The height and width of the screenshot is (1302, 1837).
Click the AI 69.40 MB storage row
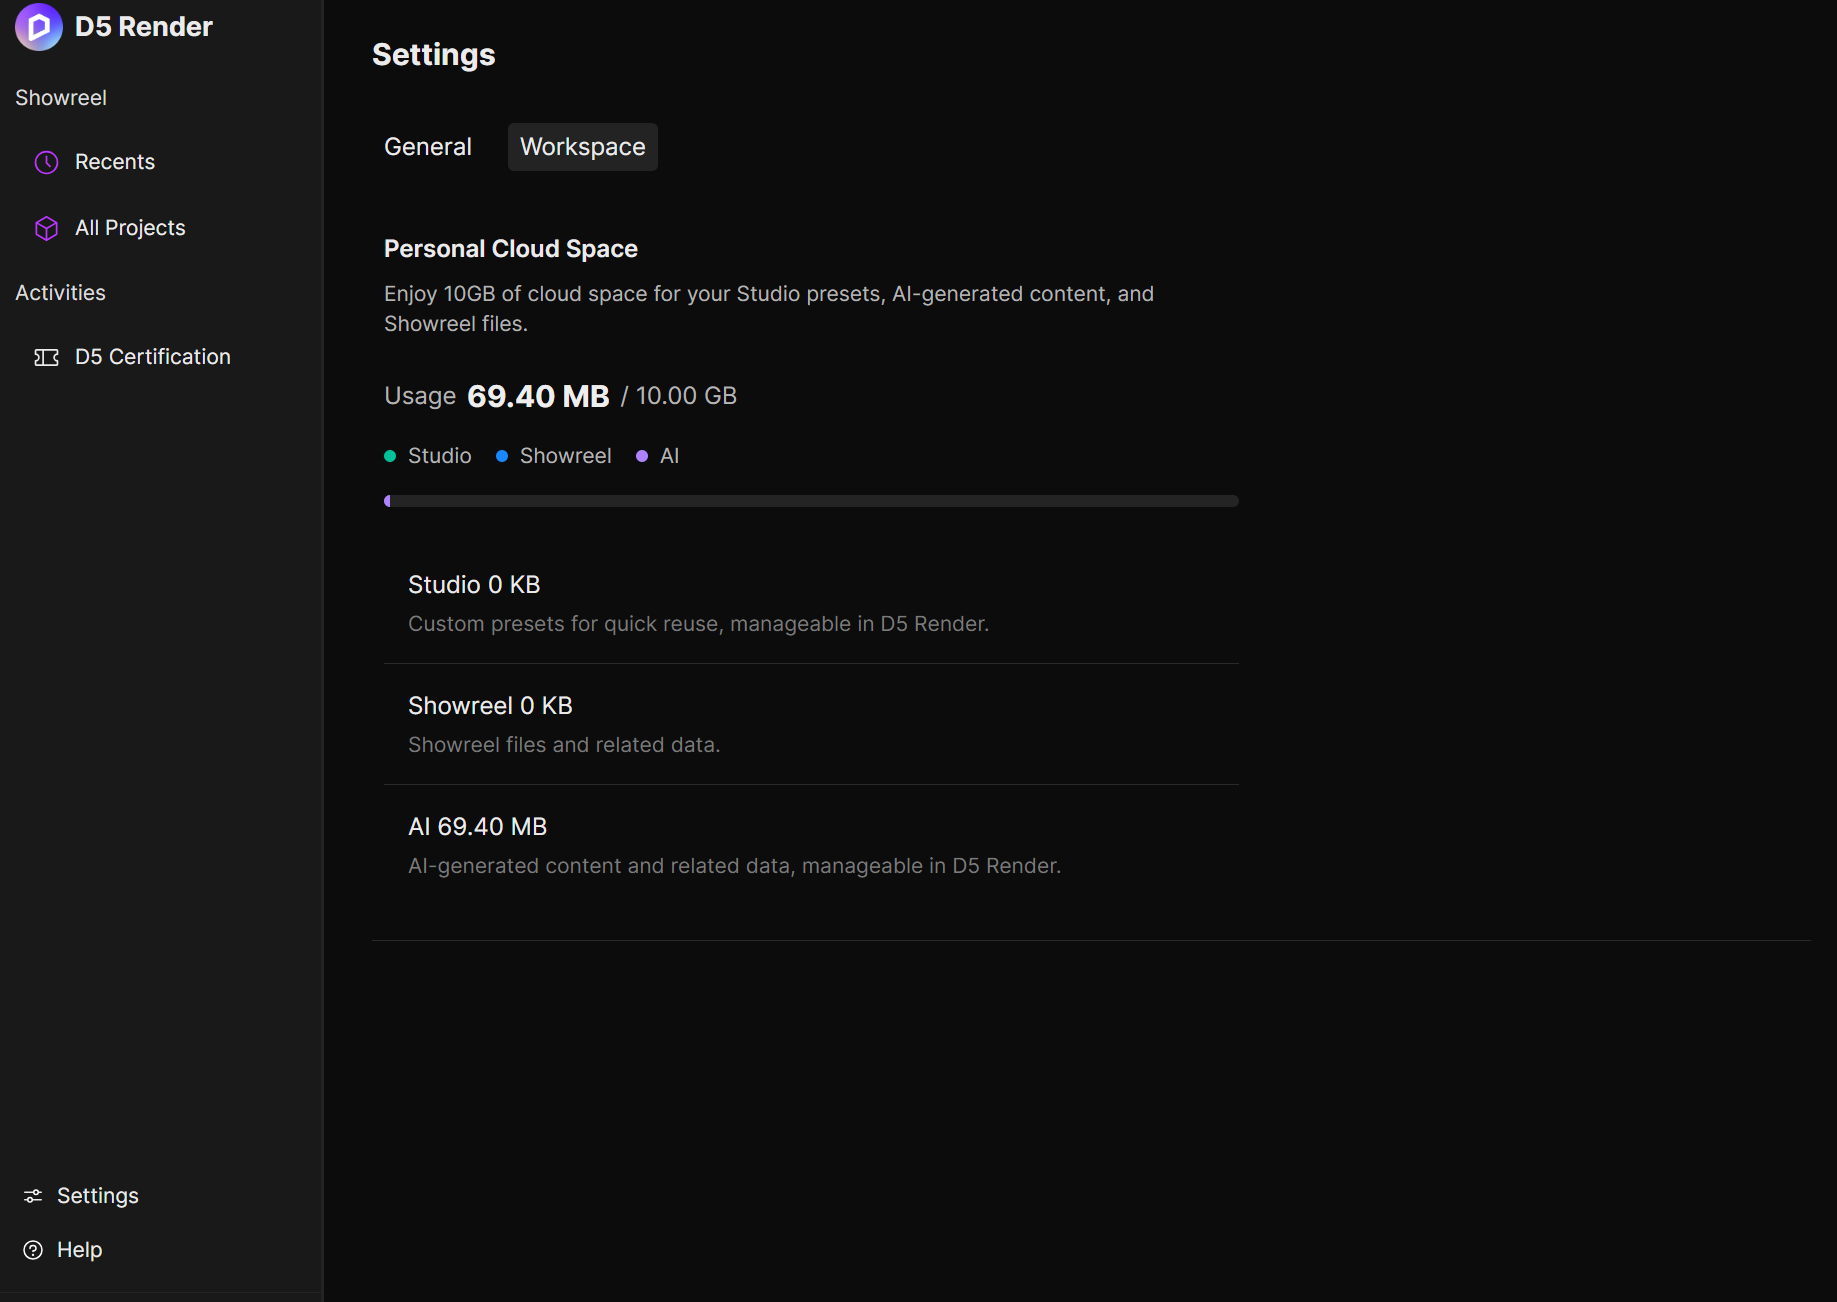[x=811, y=845]
